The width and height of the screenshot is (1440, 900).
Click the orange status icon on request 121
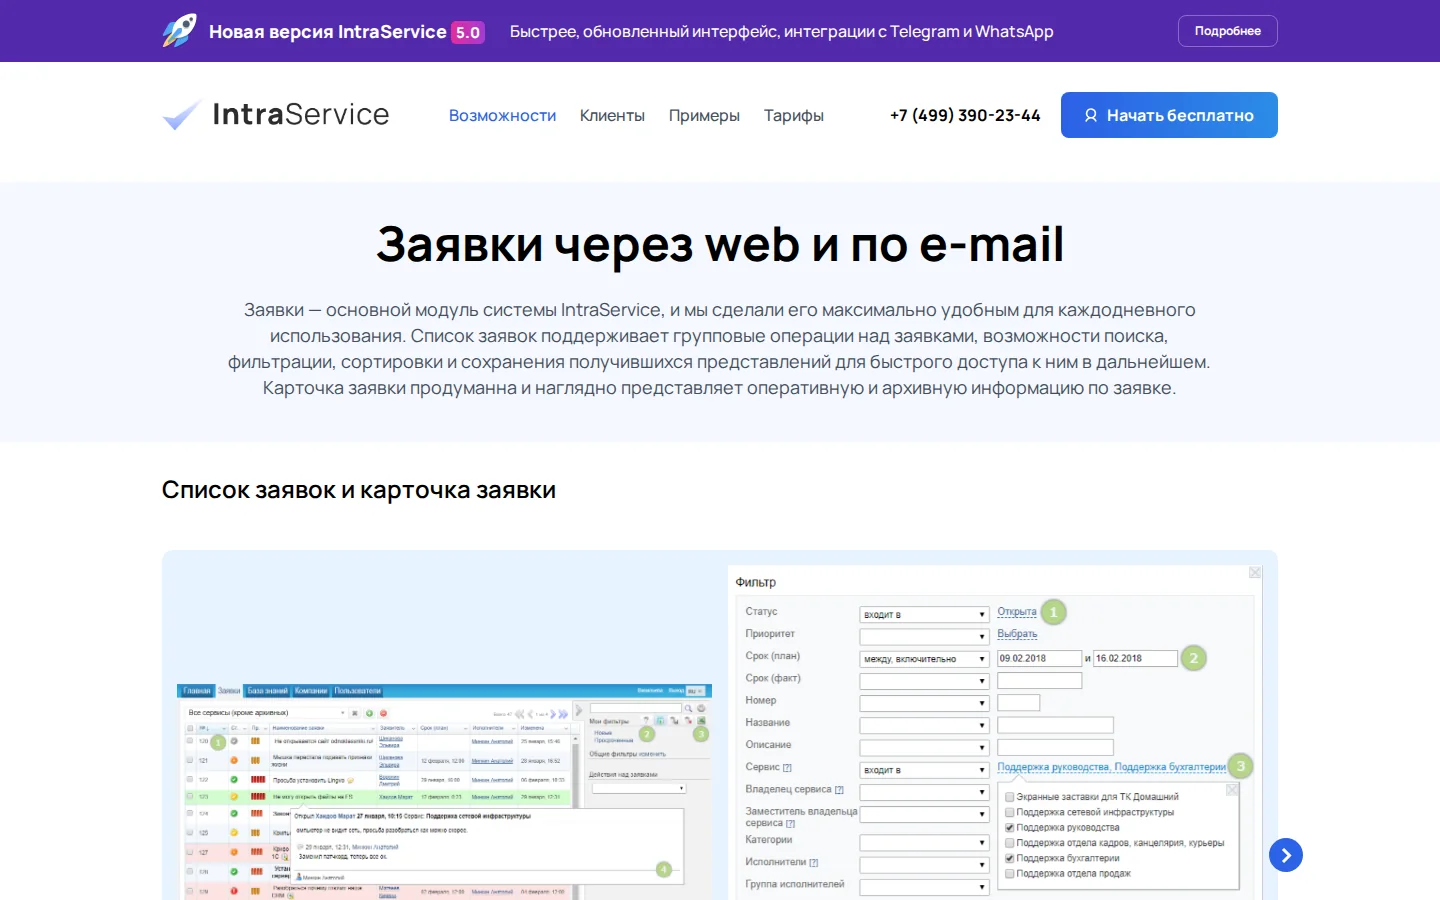(x=234, y=760)
